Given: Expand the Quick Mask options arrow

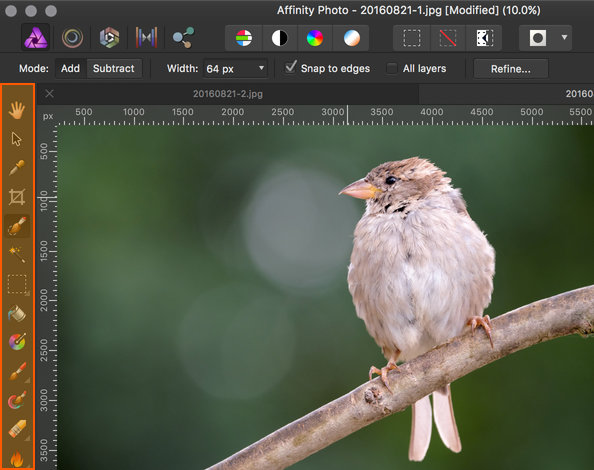Looking at the screenshot, I should point(564,37).
